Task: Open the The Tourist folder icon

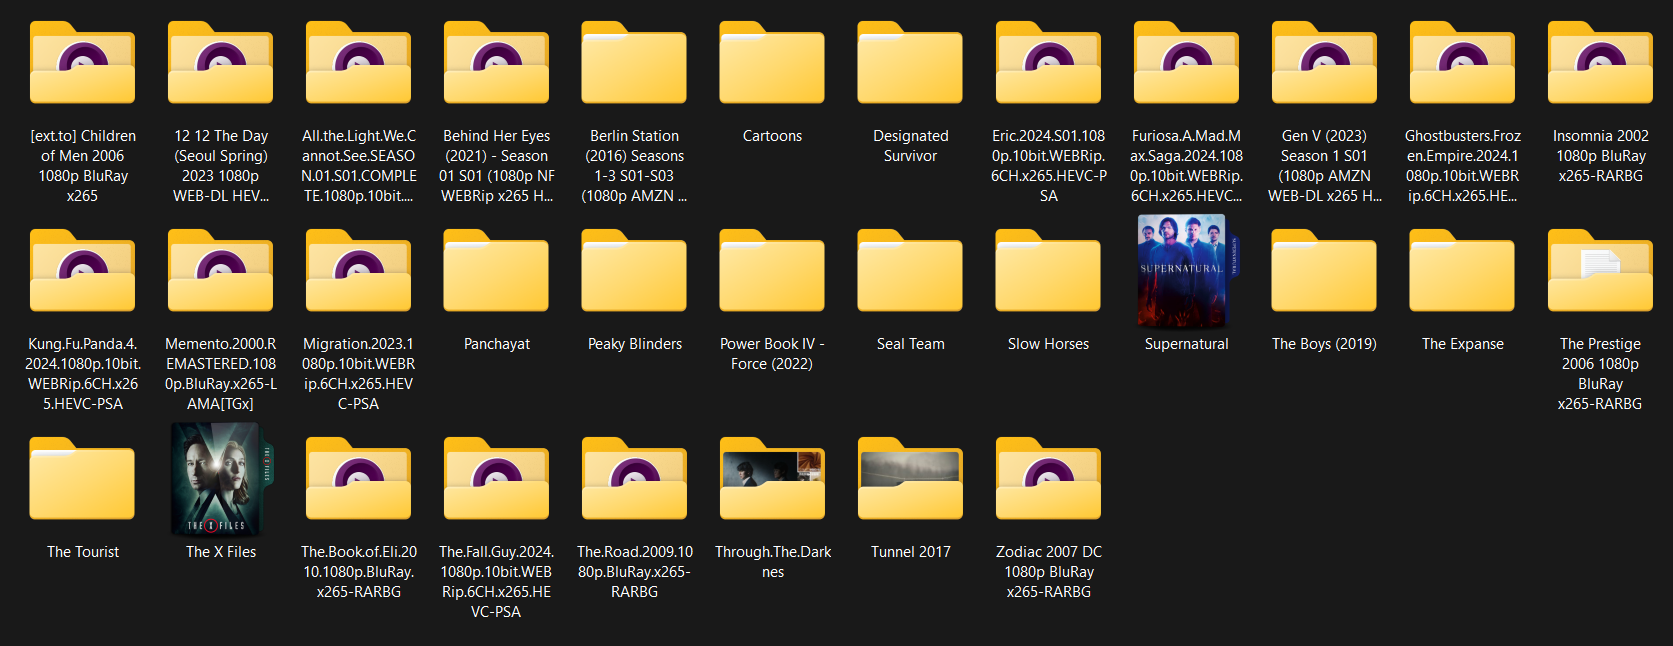Action: click(x=82, y=479)
